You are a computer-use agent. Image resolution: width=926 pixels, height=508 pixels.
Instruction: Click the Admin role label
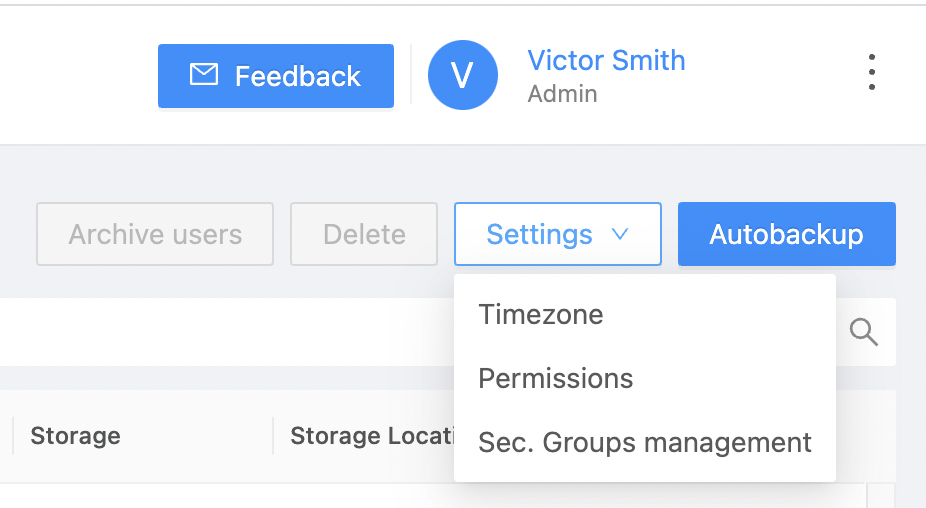pyautogui.click(x=562, y=94)
